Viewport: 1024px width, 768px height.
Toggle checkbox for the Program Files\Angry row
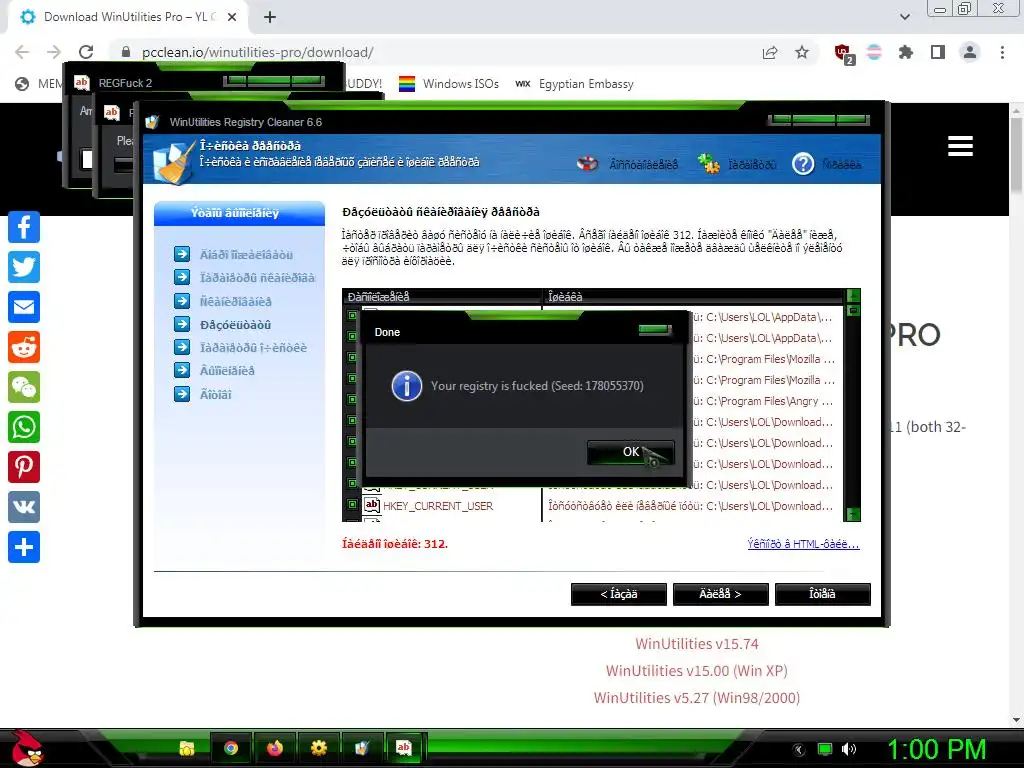(x=352, y=399)
